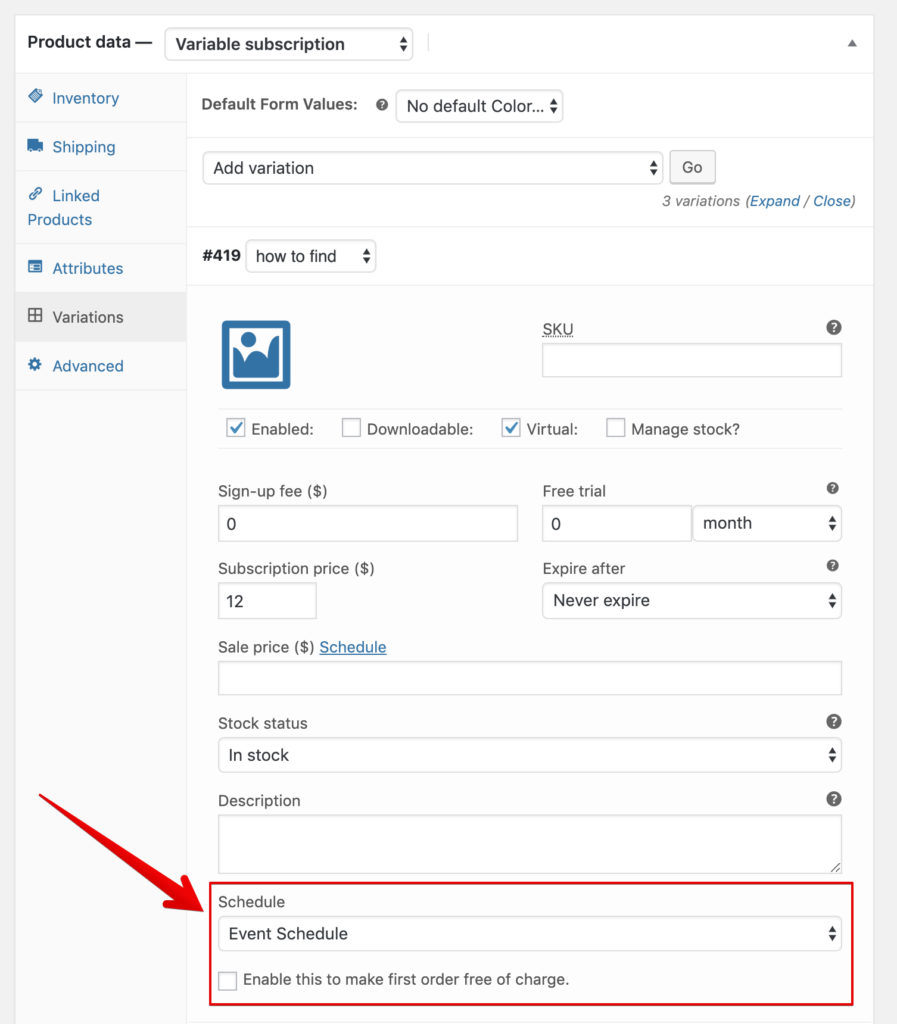The image size is (897, 1024).
Task: Click the help icon next to SKU
Action: click(x=833, y=327)
